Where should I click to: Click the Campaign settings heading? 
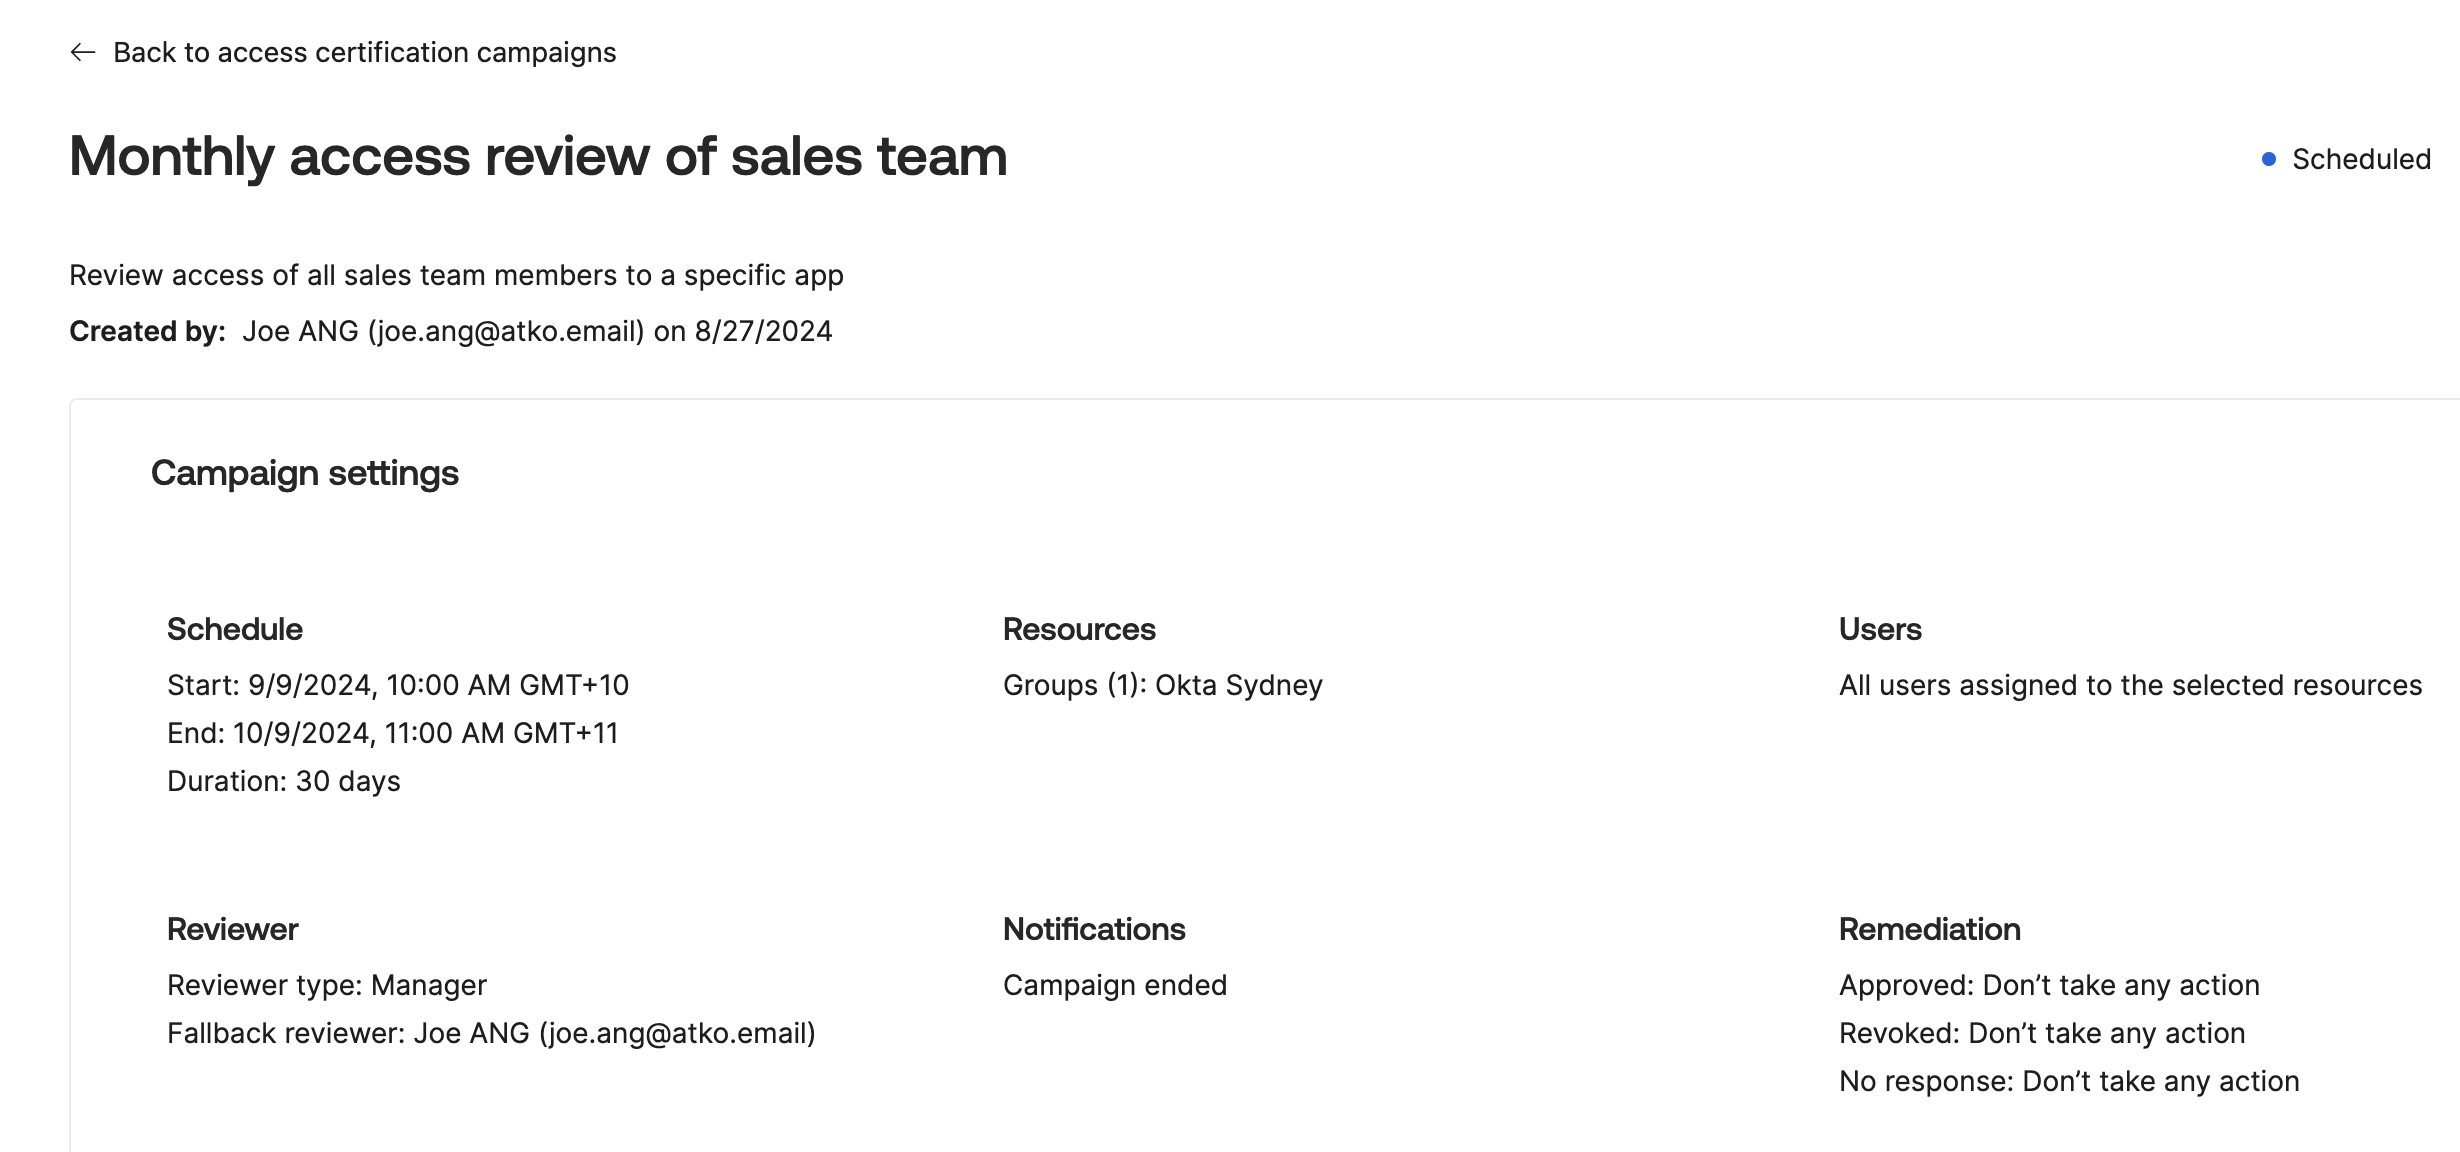coord(304,473)
